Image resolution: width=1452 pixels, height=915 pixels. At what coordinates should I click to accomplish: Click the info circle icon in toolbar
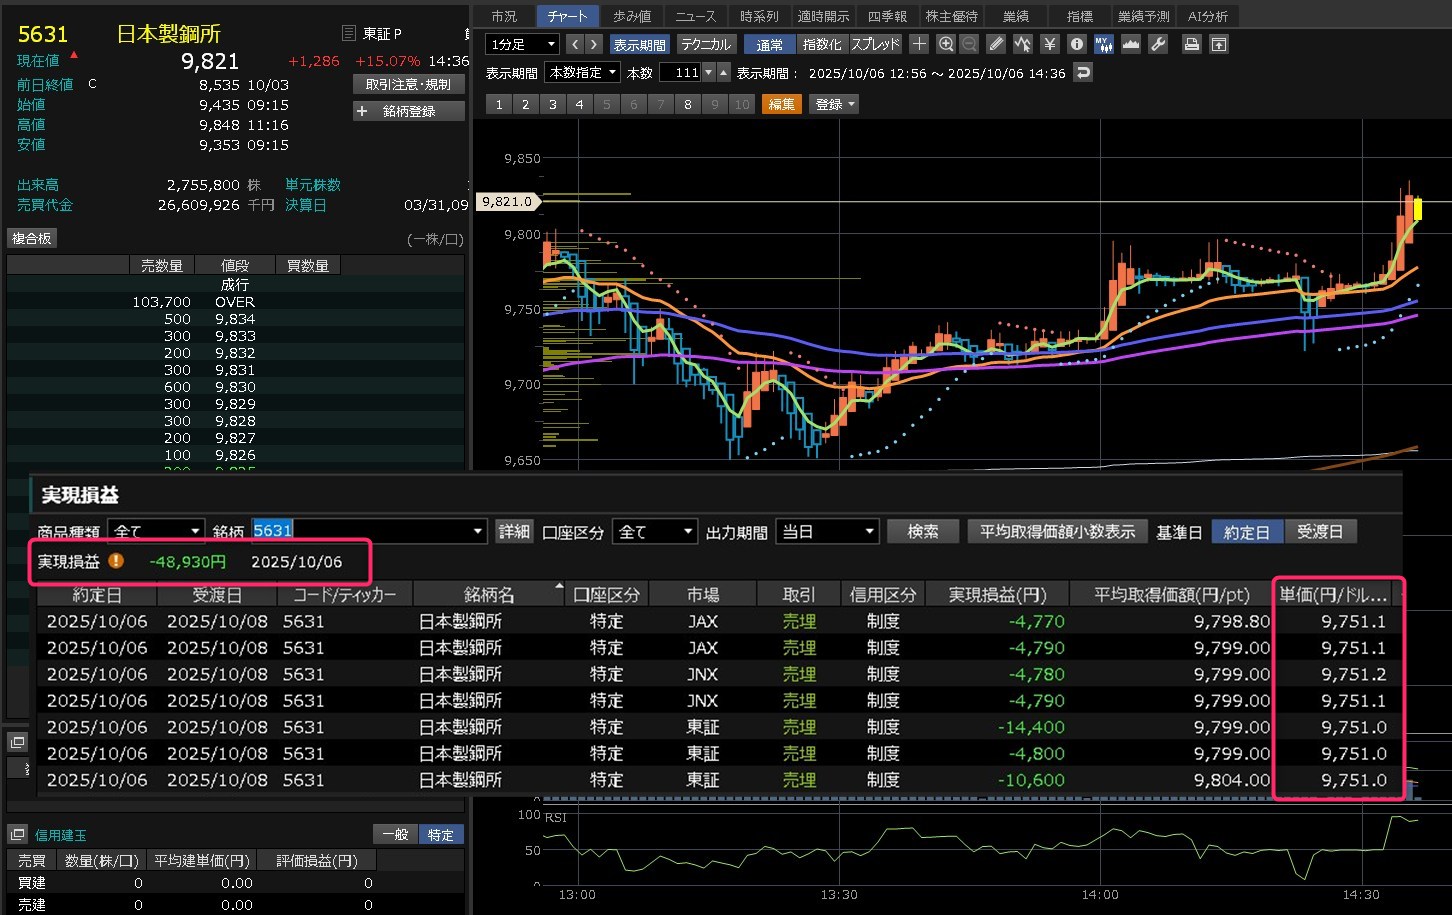coord(1076,44)
